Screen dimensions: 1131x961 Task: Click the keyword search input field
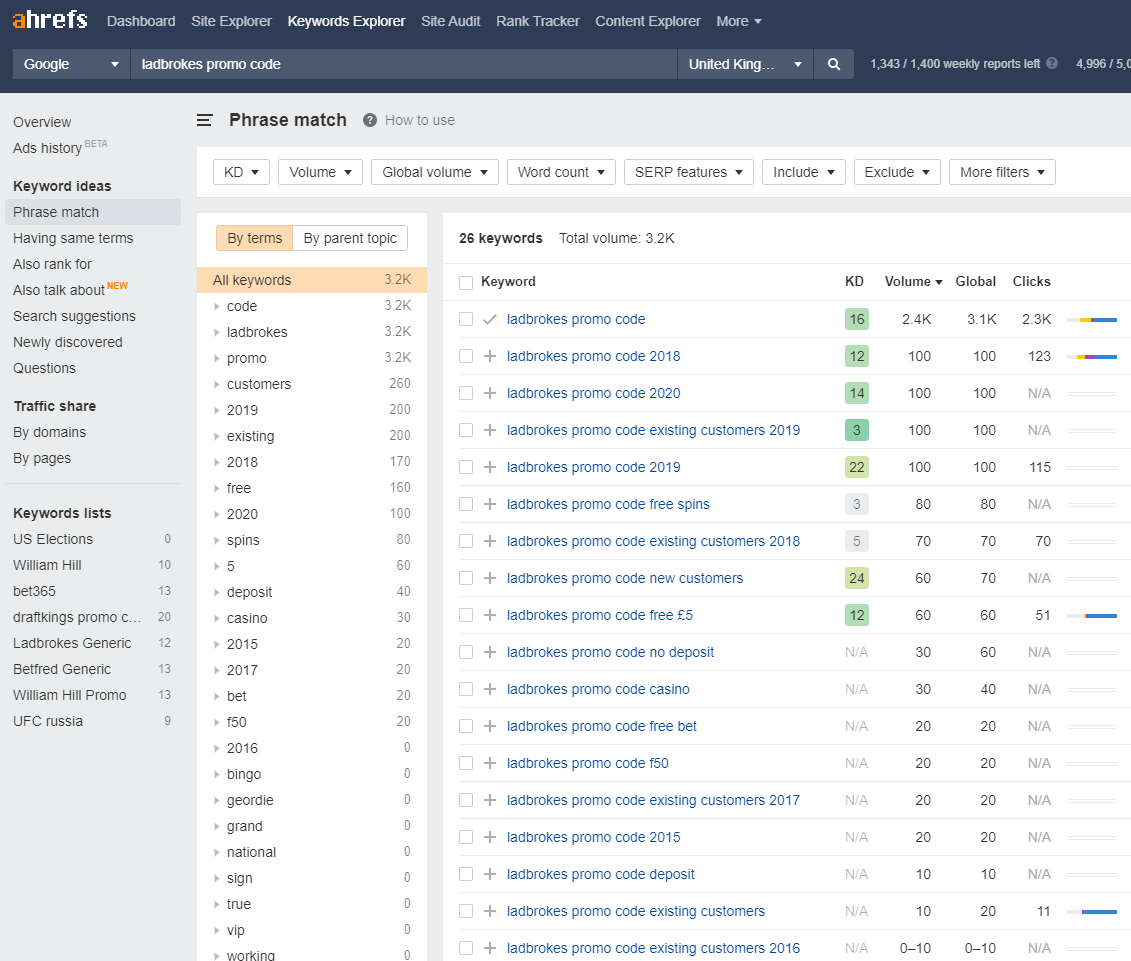pyautogui.click(x=403, y=64)
